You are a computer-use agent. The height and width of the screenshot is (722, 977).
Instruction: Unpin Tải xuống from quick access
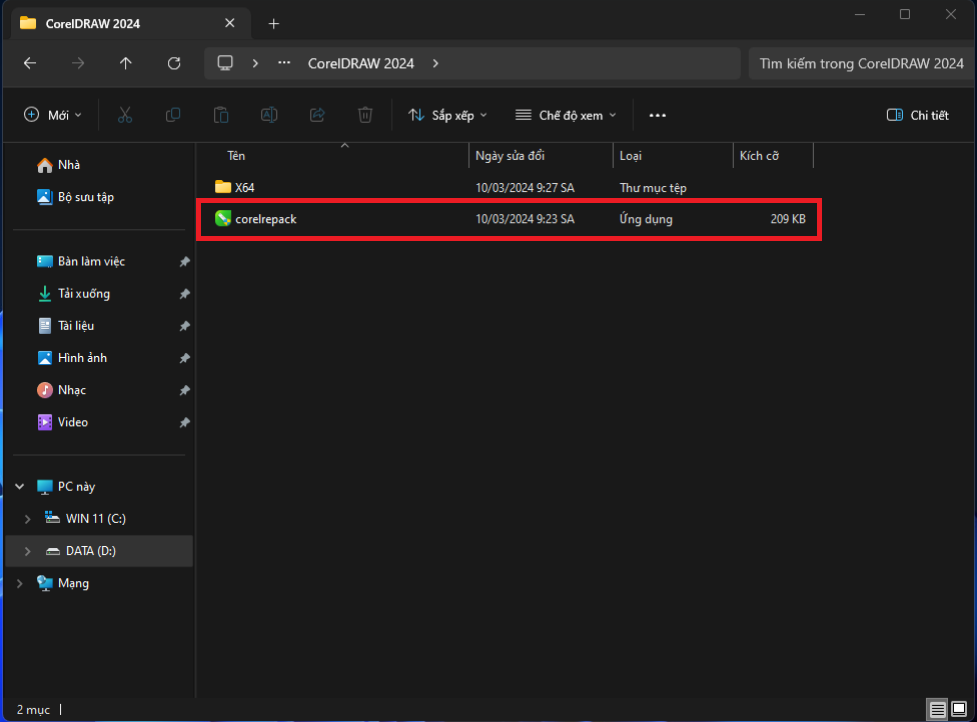pos(184,294)
